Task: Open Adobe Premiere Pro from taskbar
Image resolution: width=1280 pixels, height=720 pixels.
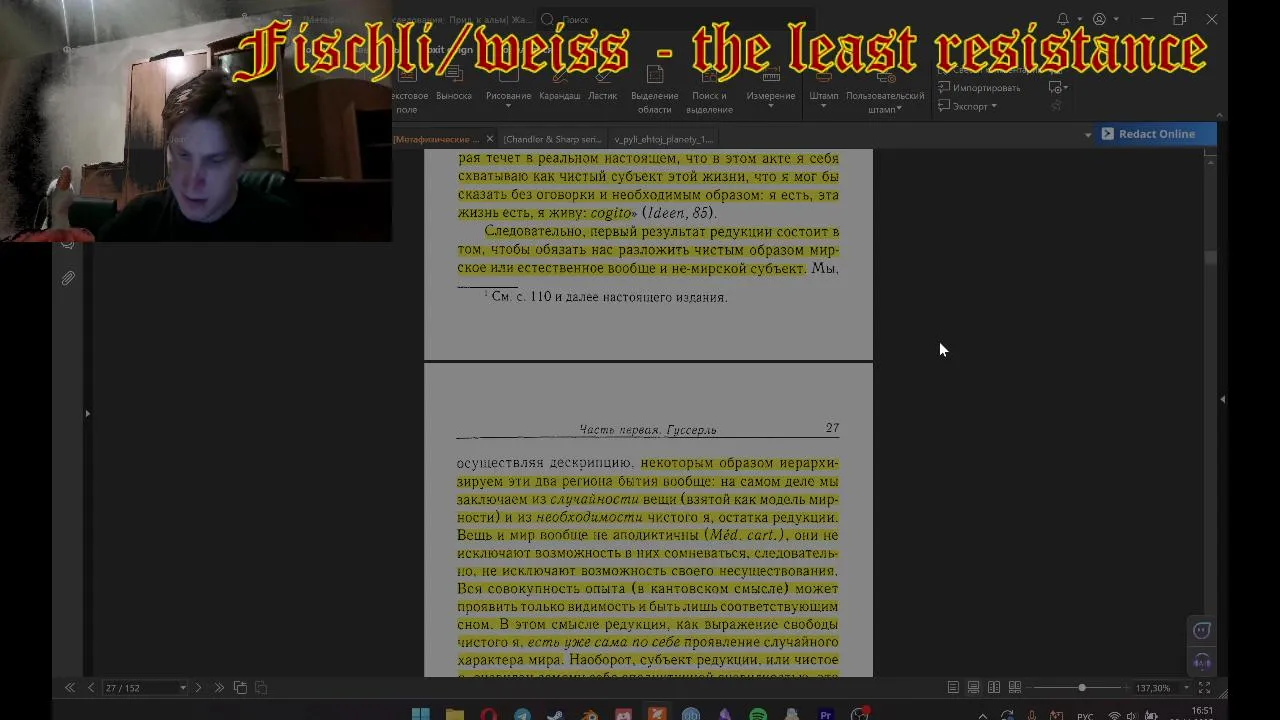Action: (826, 714)
